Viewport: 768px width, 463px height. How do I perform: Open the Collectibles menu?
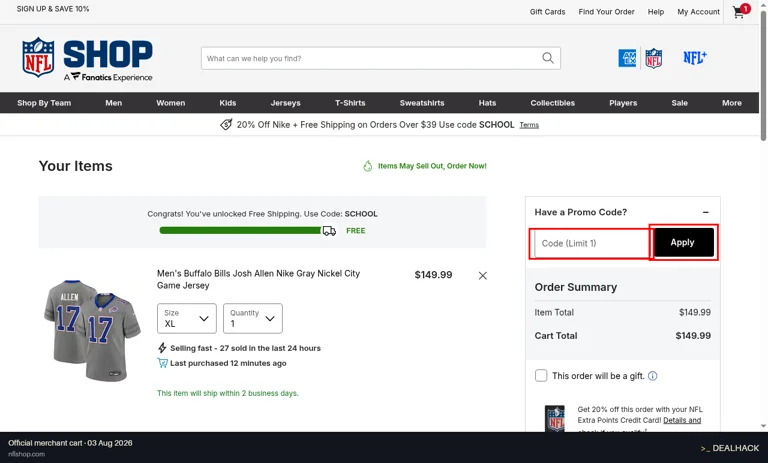click(552, 103)
